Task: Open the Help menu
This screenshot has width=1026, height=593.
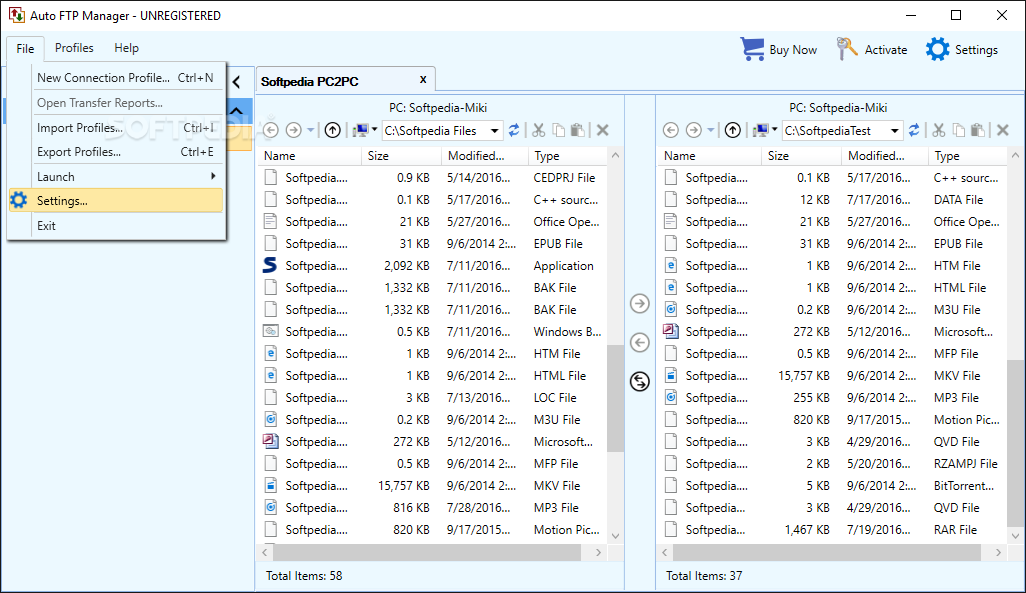Action: click(x=126, y=48)
